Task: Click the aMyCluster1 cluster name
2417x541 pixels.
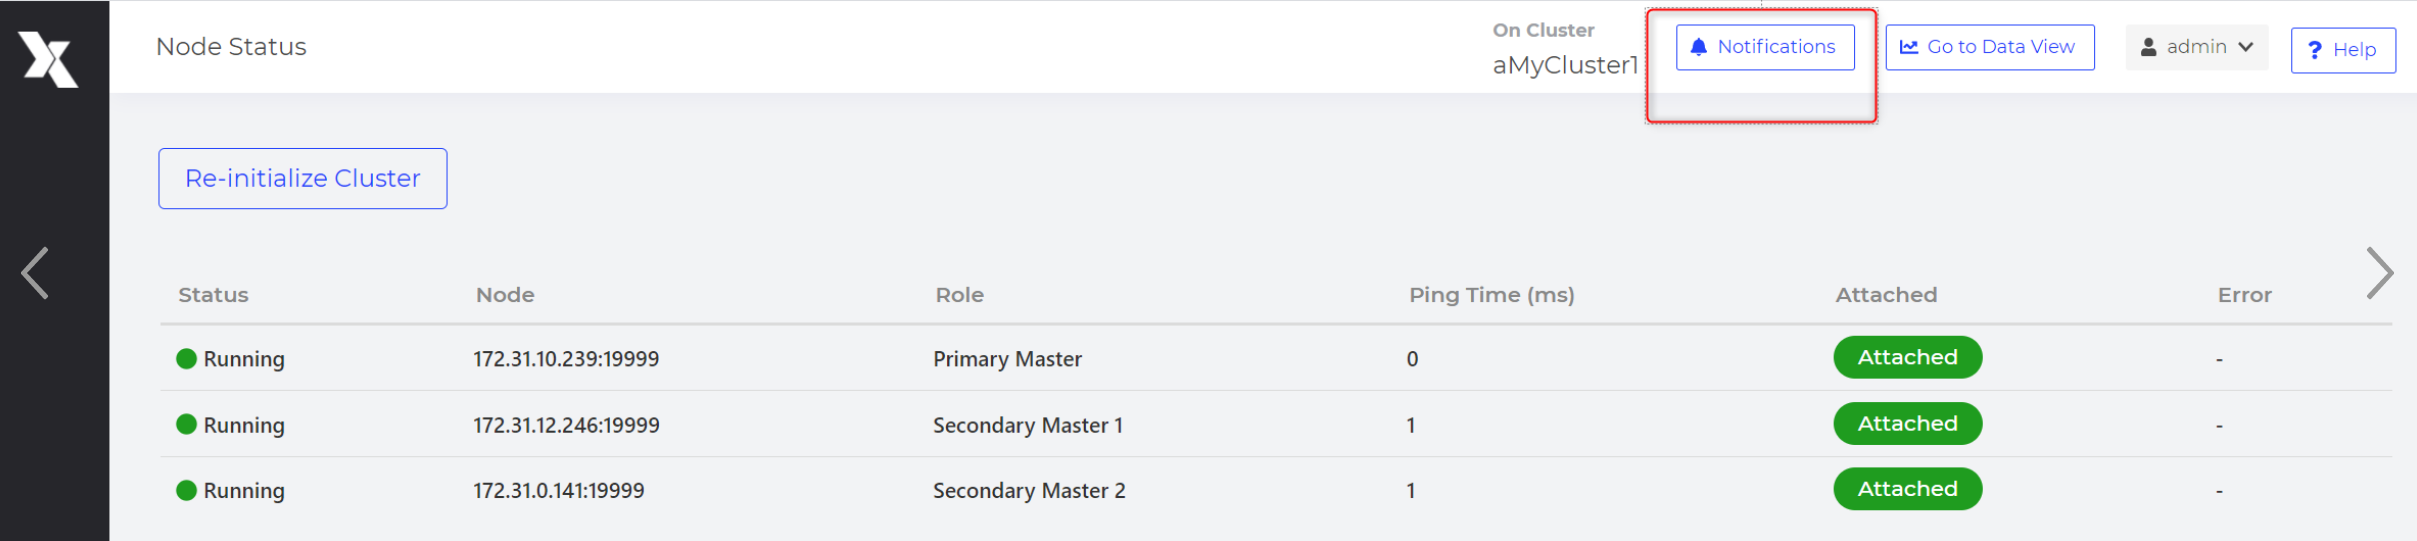Action: (1566, 65)
